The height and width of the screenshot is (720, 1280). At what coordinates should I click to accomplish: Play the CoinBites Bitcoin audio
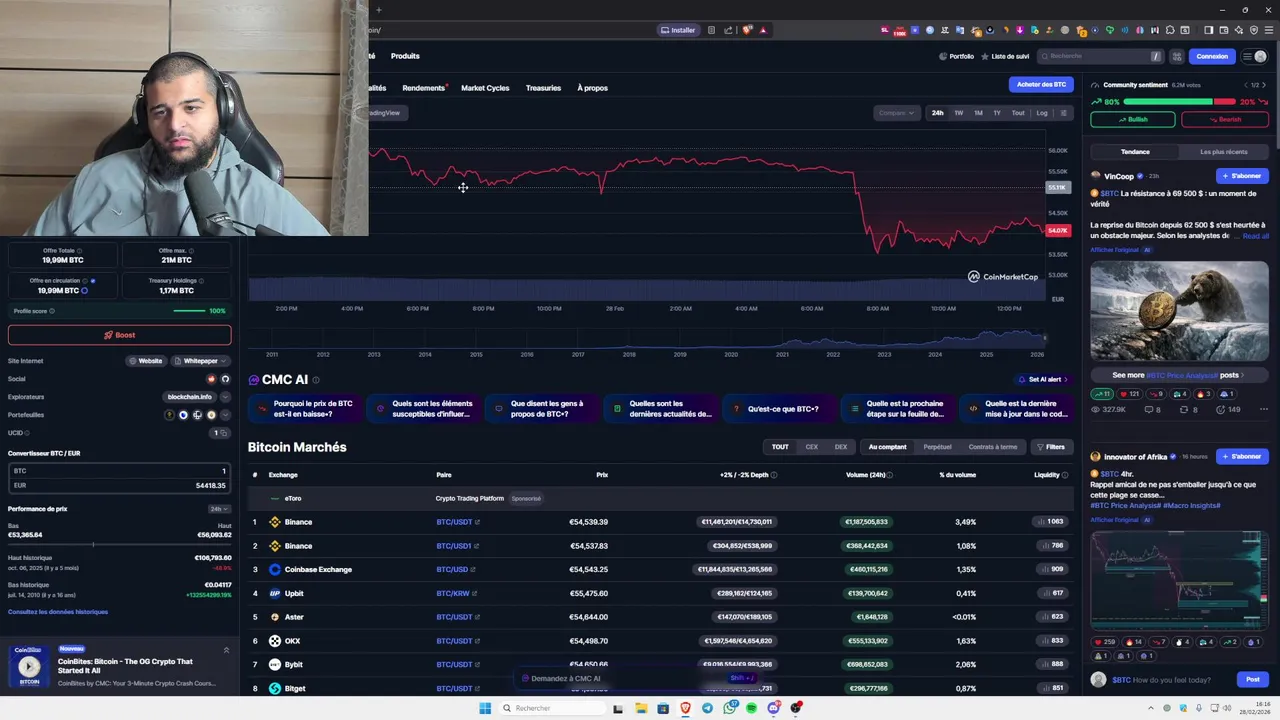pyautogui.click(x=29, y=666)
